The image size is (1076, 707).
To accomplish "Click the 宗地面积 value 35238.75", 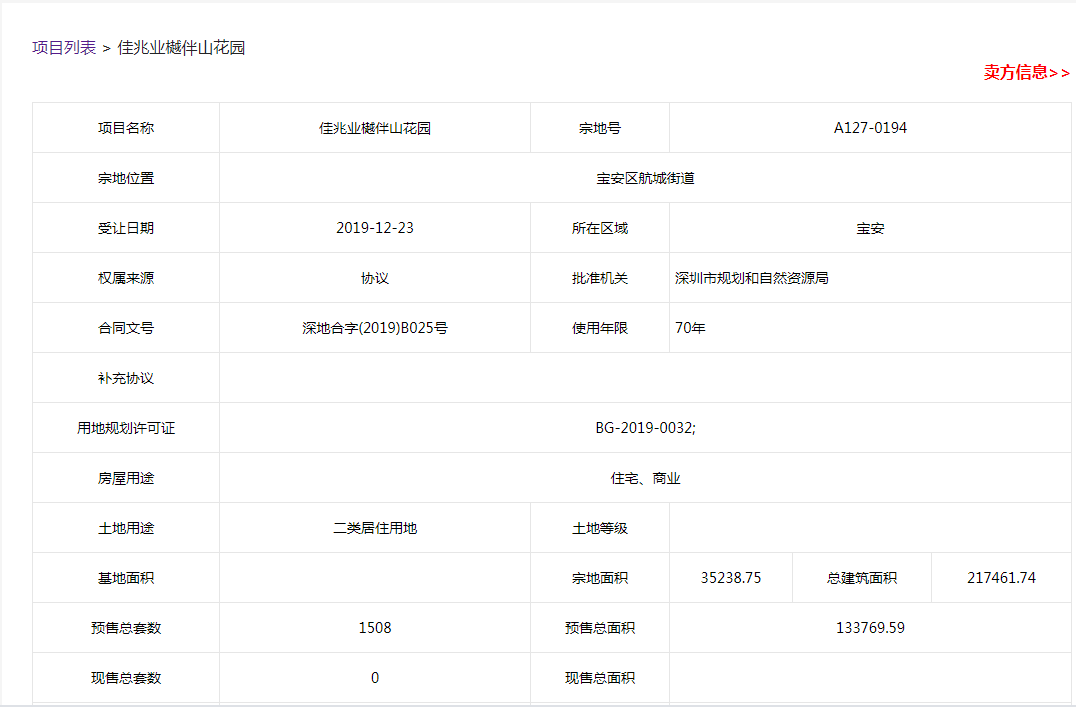I will click(728, 577).
